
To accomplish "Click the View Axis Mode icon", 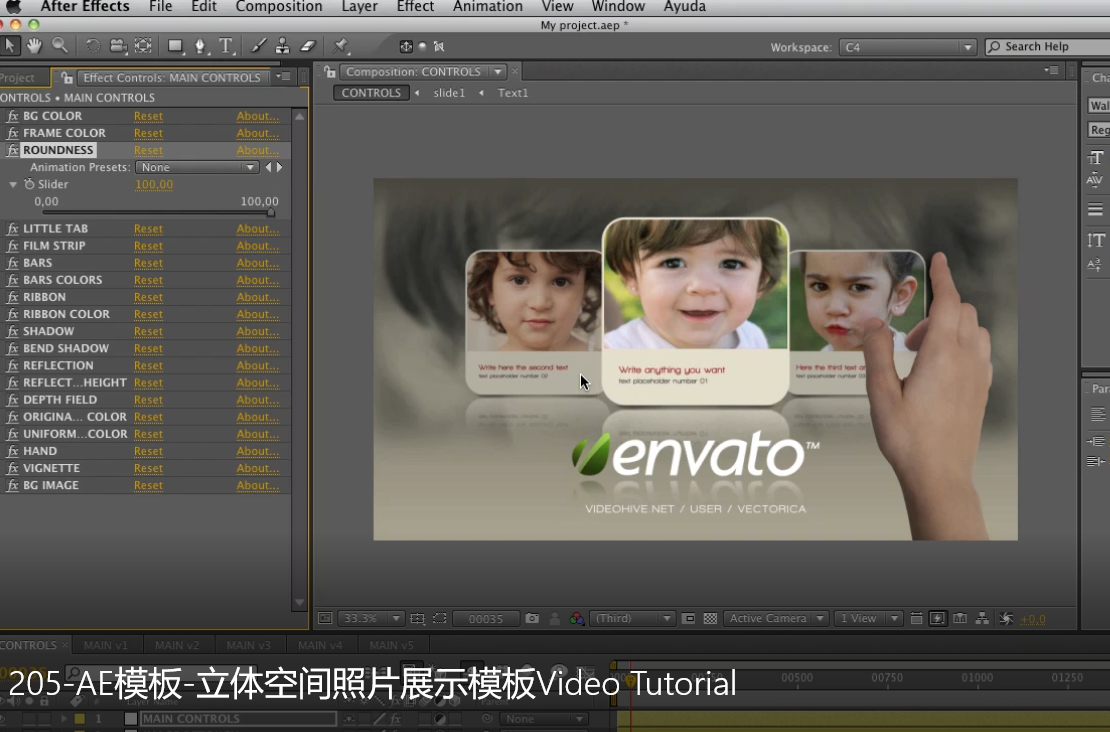I will pyautogui.click(x=439, y=47).
